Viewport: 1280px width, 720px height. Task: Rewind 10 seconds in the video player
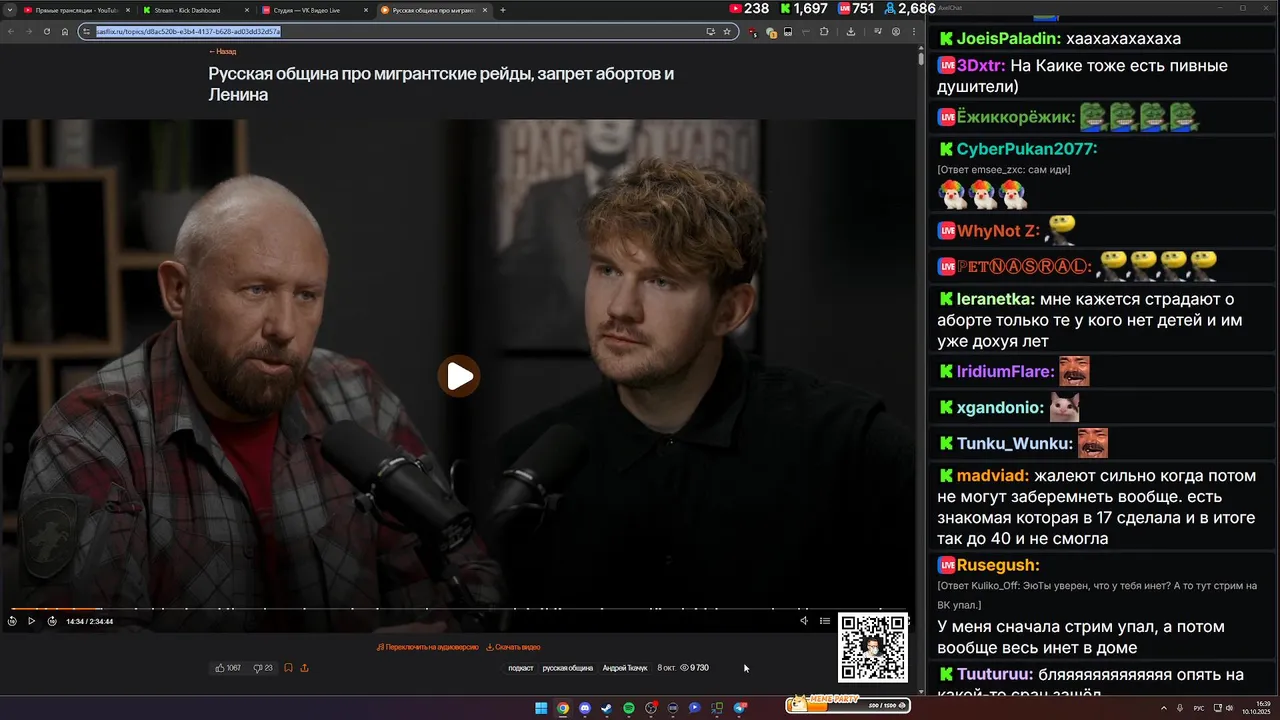12,621
